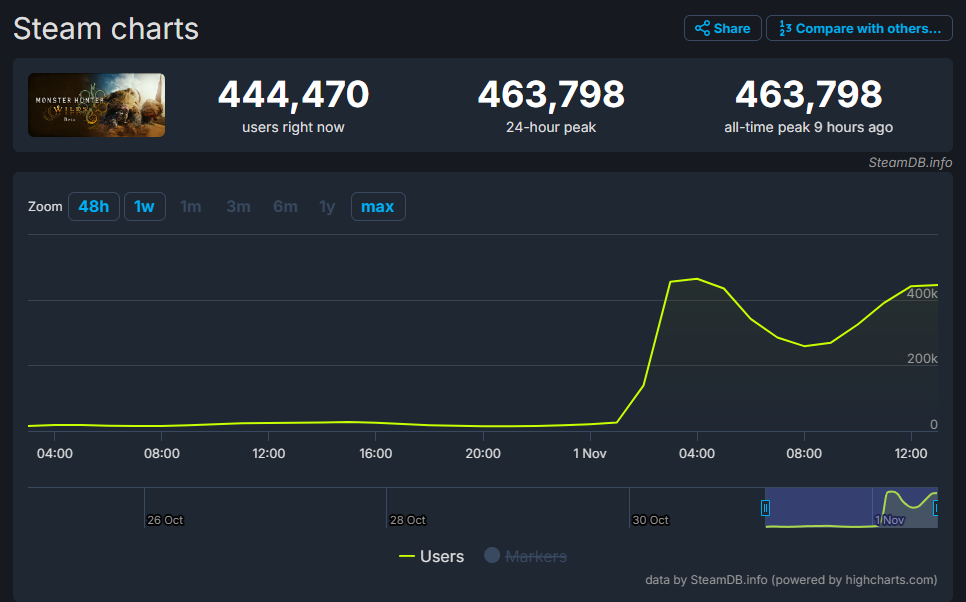Image resolution: width=966 pixels, height=602 pixels.
Task: Open Compare with others dialog
Action: [x=859, y=28]
